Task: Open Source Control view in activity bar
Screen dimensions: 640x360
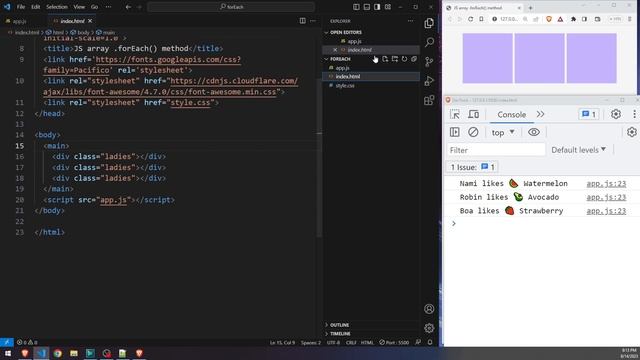Action: click(429, 61)
